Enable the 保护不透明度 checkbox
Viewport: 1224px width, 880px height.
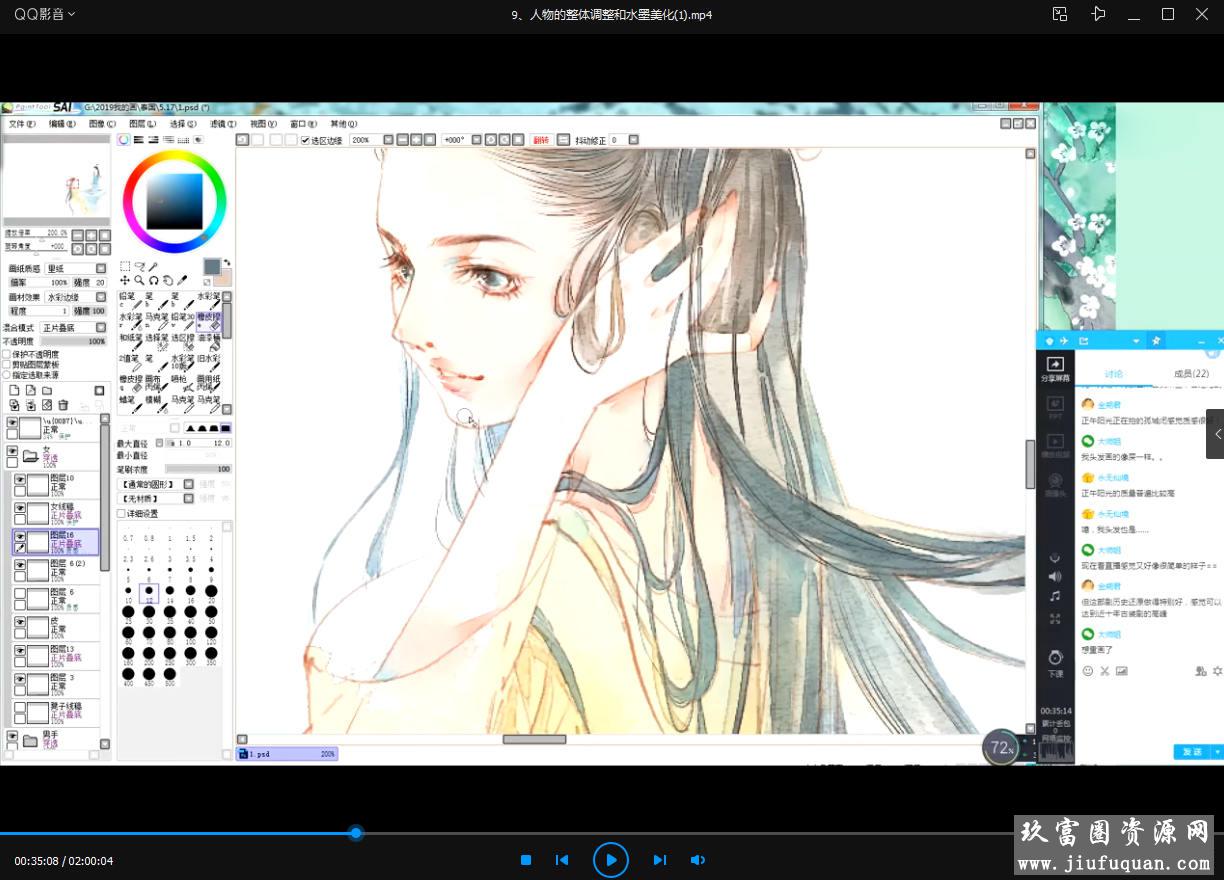7,354
